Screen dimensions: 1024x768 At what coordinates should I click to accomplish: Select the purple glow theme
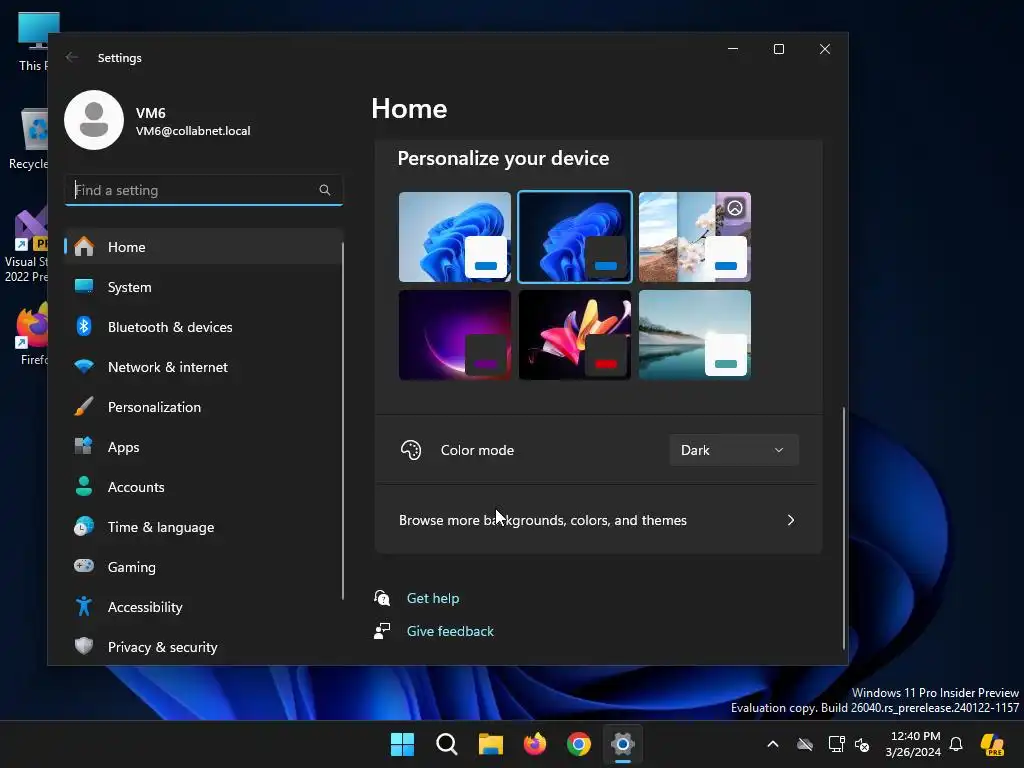tap(455, 334)
